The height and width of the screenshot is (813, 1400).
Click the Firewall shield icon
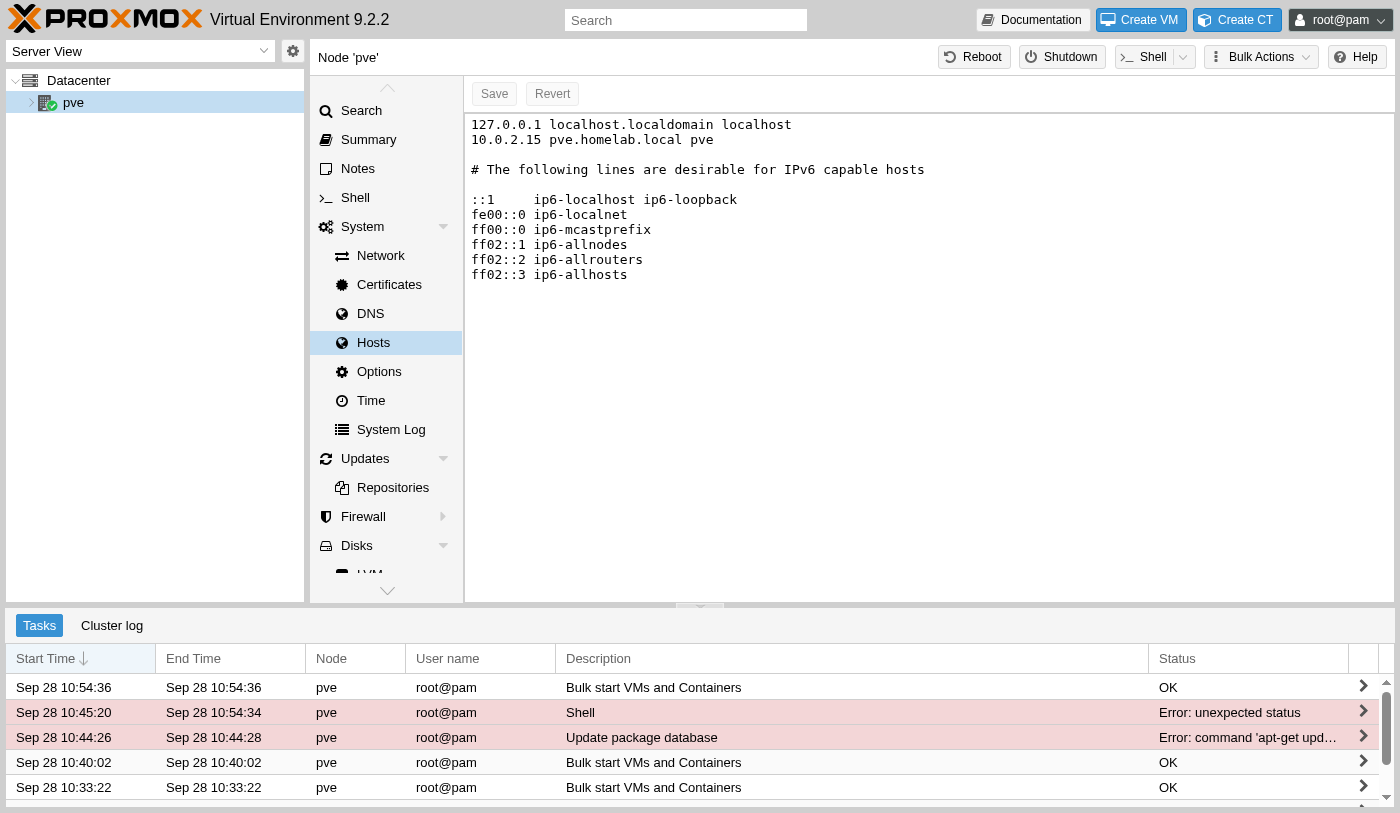[x=326, y=517]
